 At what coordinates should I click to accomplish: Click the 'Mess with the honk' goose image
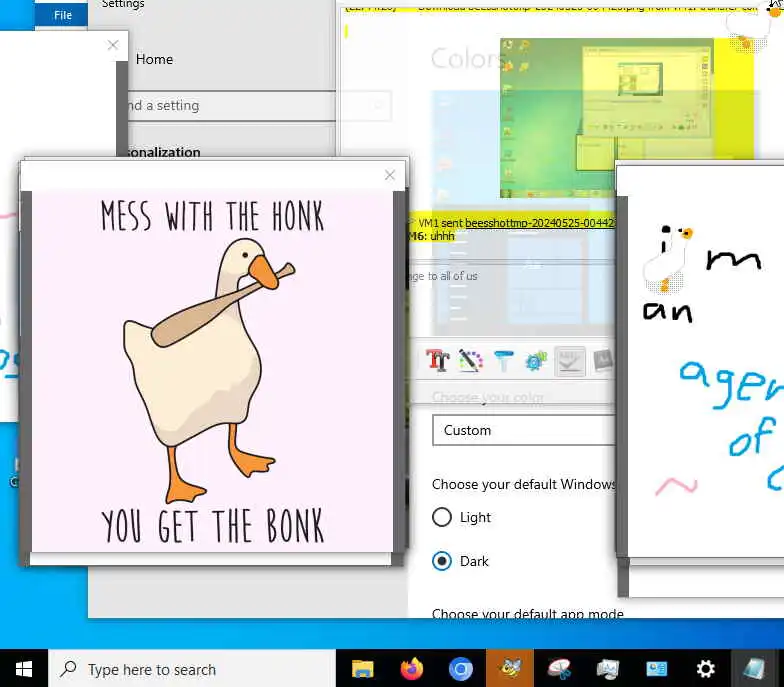pos(212,372)
